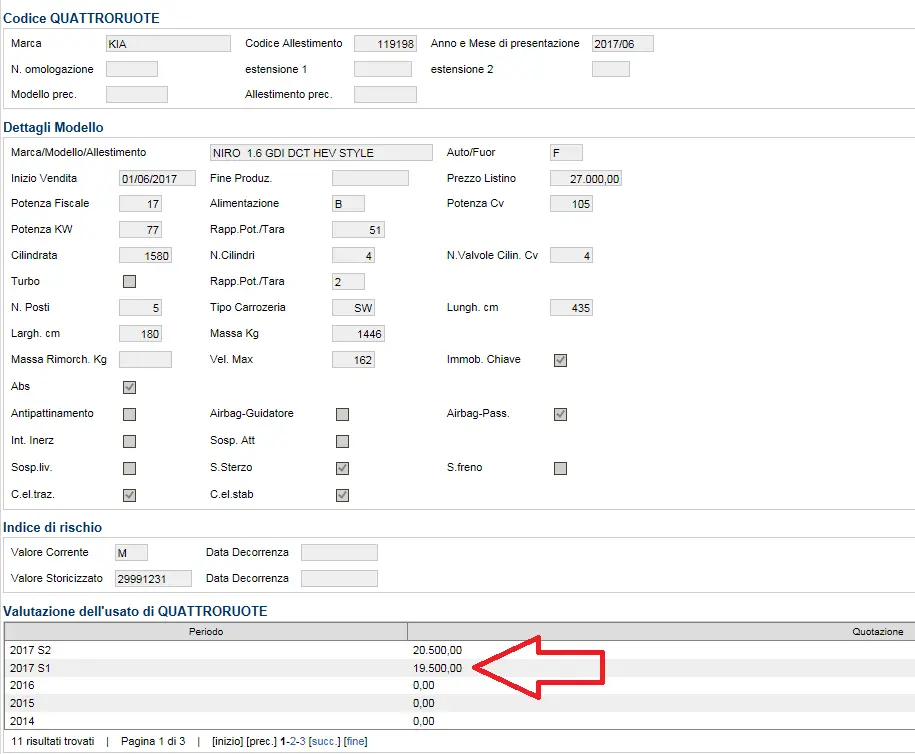The image size is (915, 754).
Task: Click the Modello prec. field
Action: click(137, 95)
